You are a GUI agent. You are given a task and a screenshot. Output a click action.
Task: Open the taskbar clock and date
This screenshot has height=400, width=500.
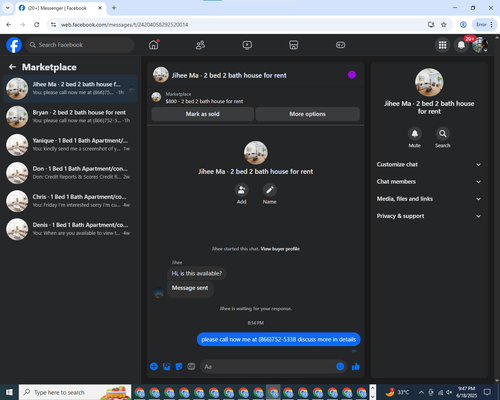[466, 392]
